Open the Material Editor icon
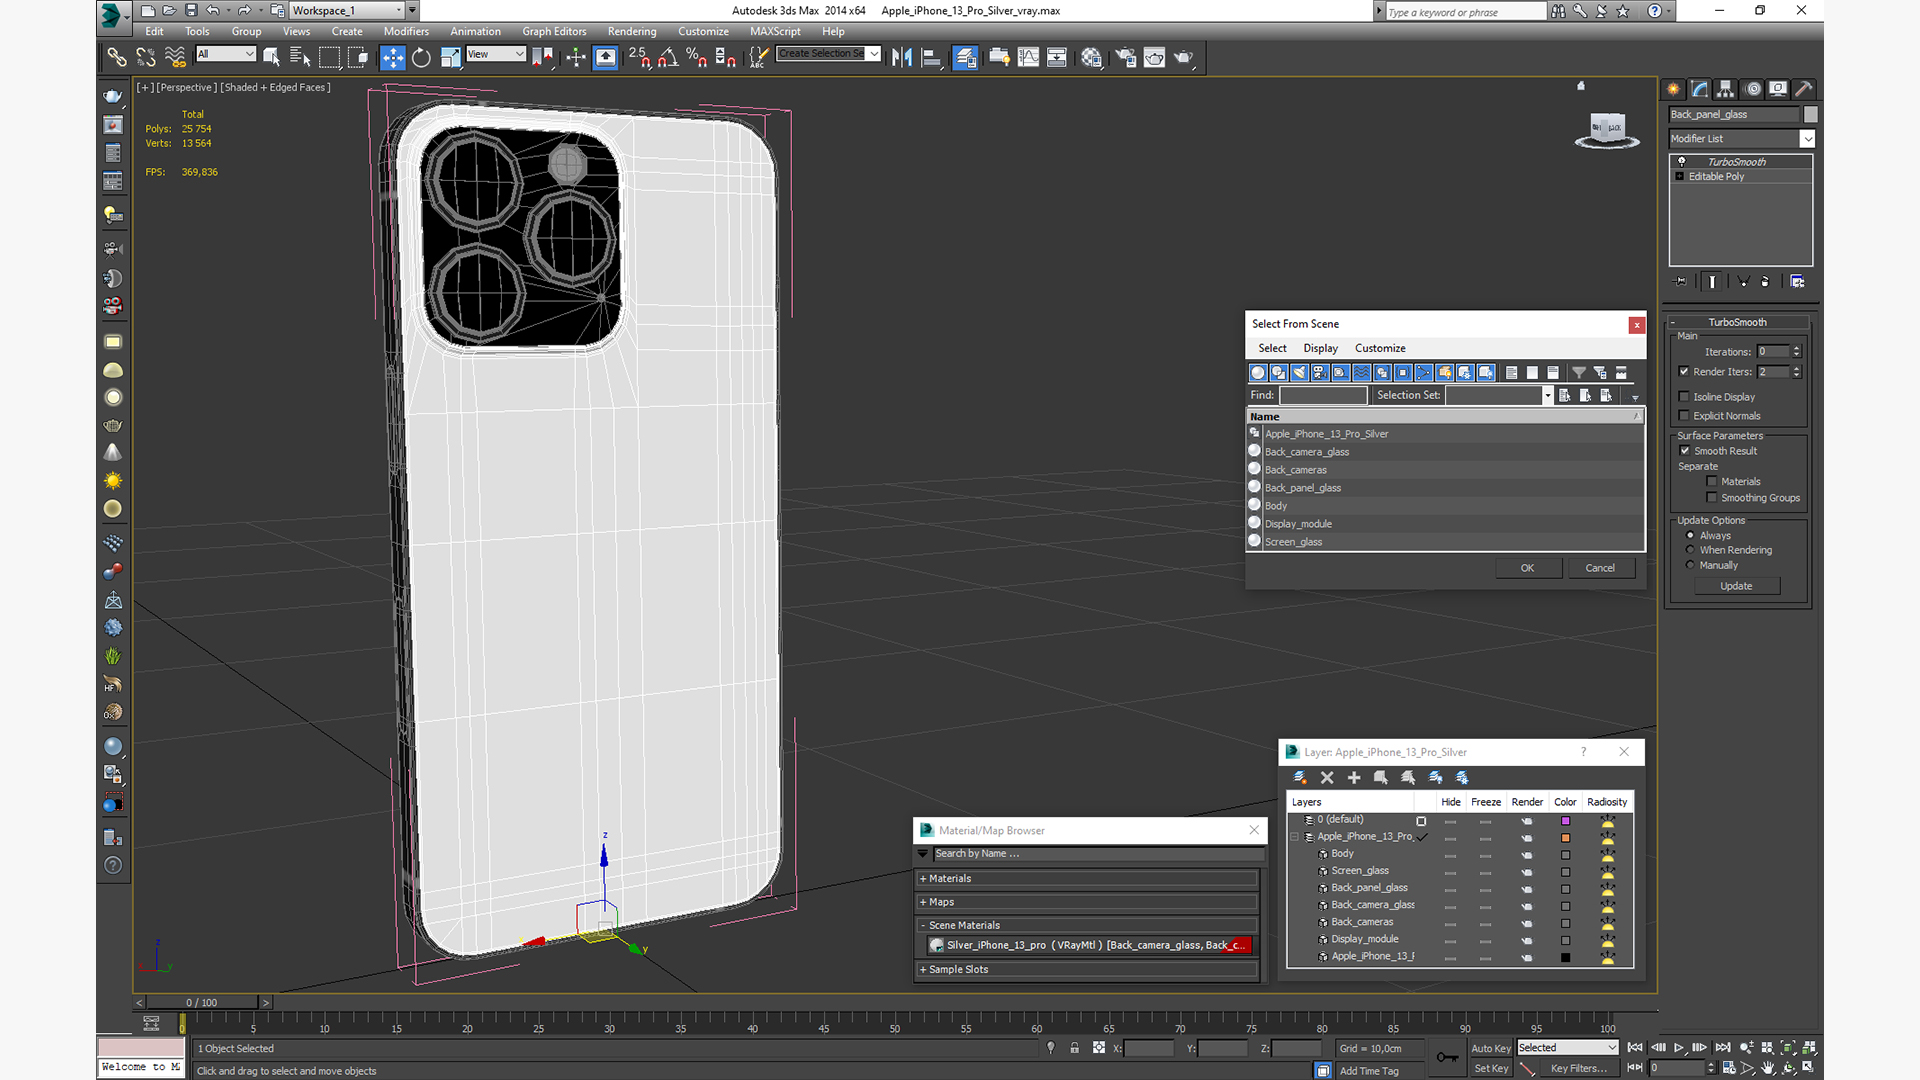This screenshot has width=1920, height=1080. tap(1091, 57)
